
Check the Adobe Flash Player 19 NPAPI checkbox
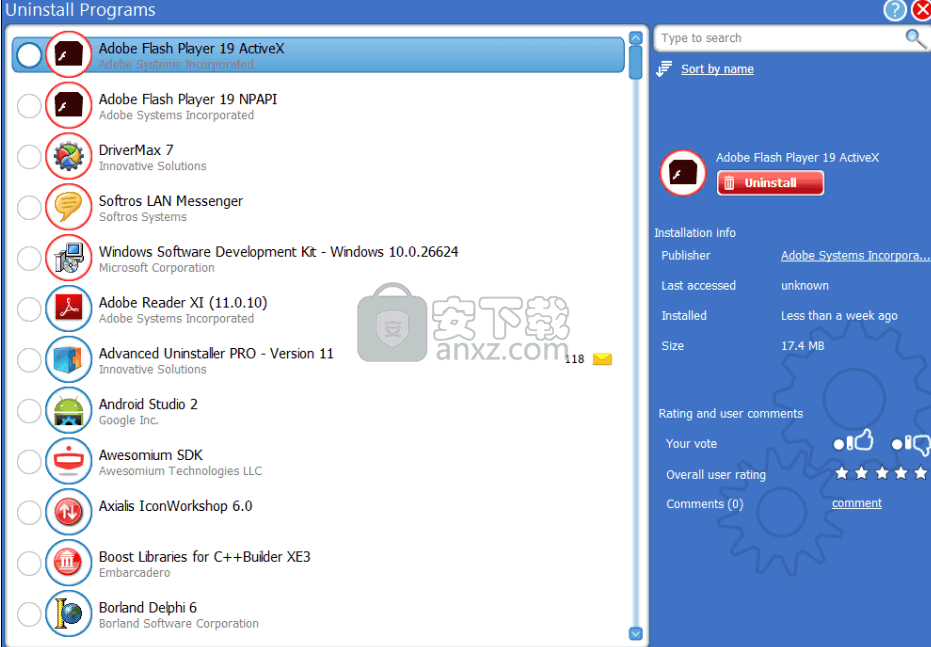click(x=29, y=106)
